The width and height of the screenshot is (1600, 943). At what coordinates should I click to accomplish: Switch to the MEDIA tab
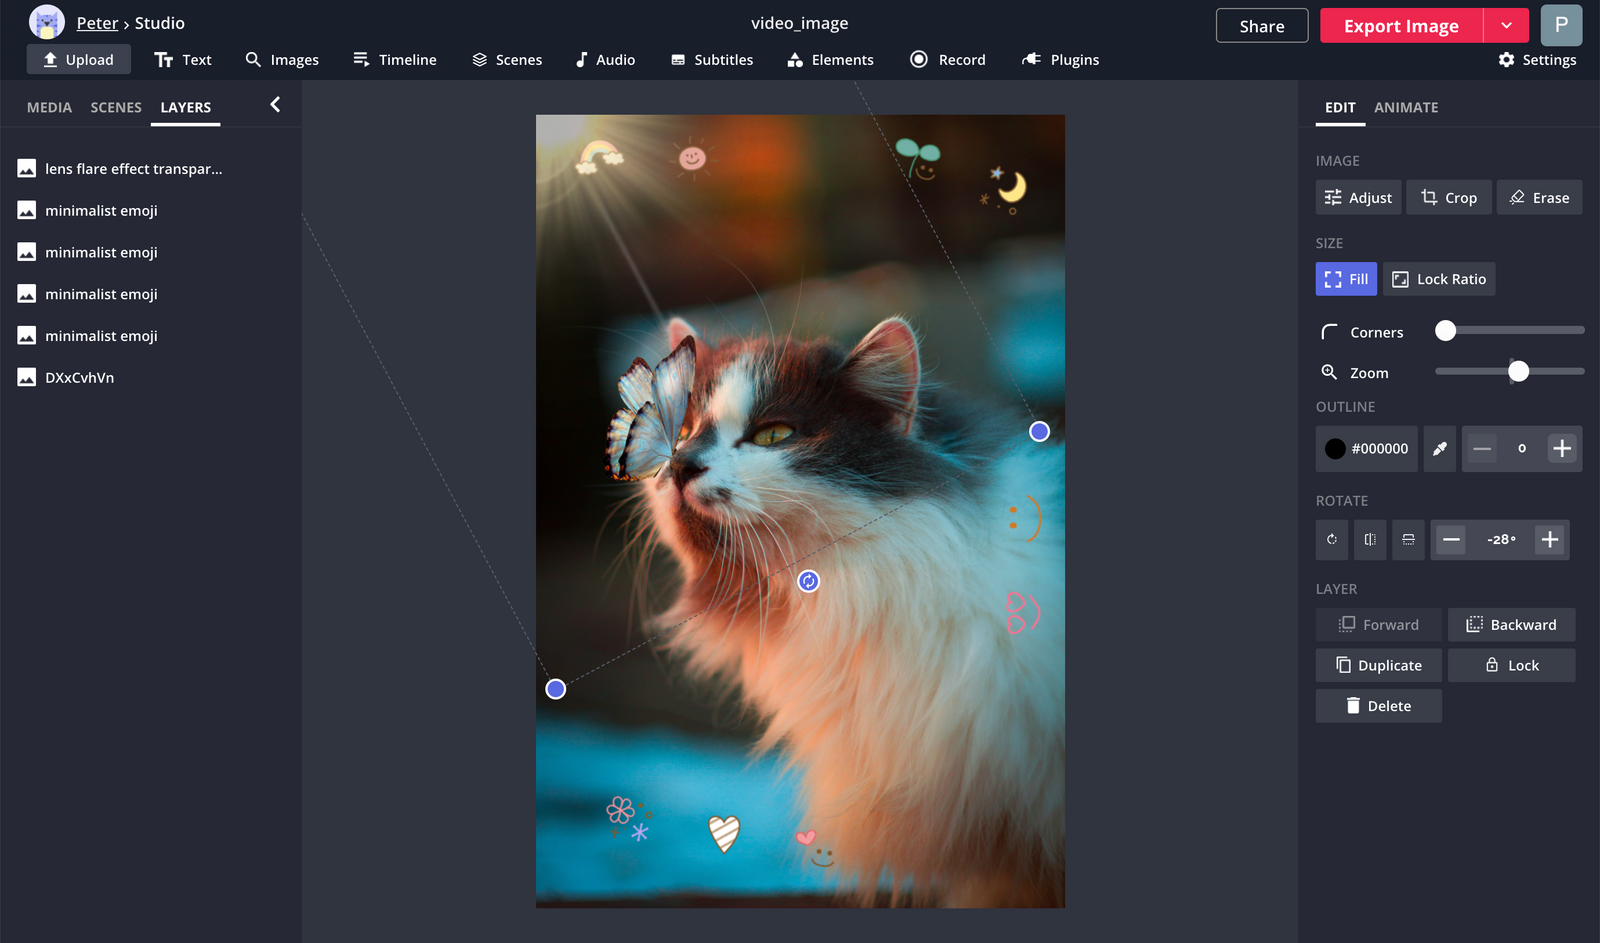point(49,107)
